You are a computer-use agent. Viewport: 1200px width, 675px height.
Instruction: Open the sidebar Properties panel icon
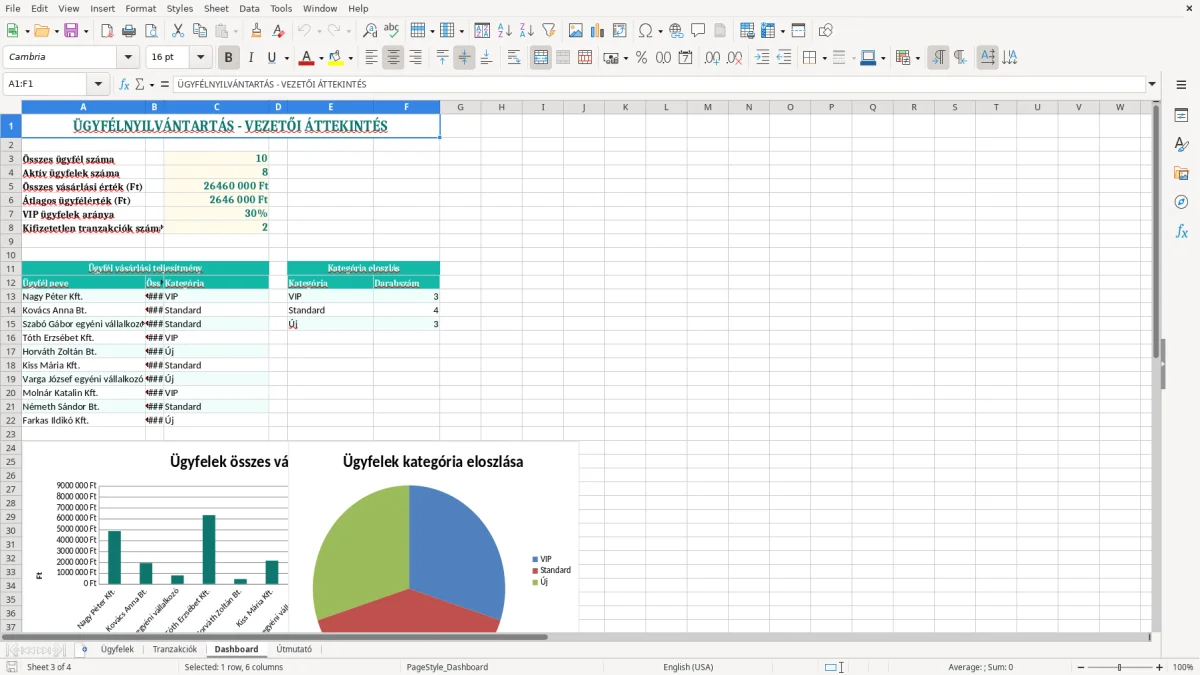[x=1181, y=116]
